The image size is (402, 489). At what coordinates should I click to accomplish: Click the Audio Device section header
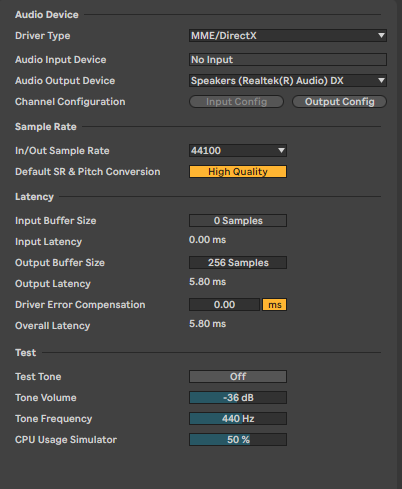pos(47,15)
